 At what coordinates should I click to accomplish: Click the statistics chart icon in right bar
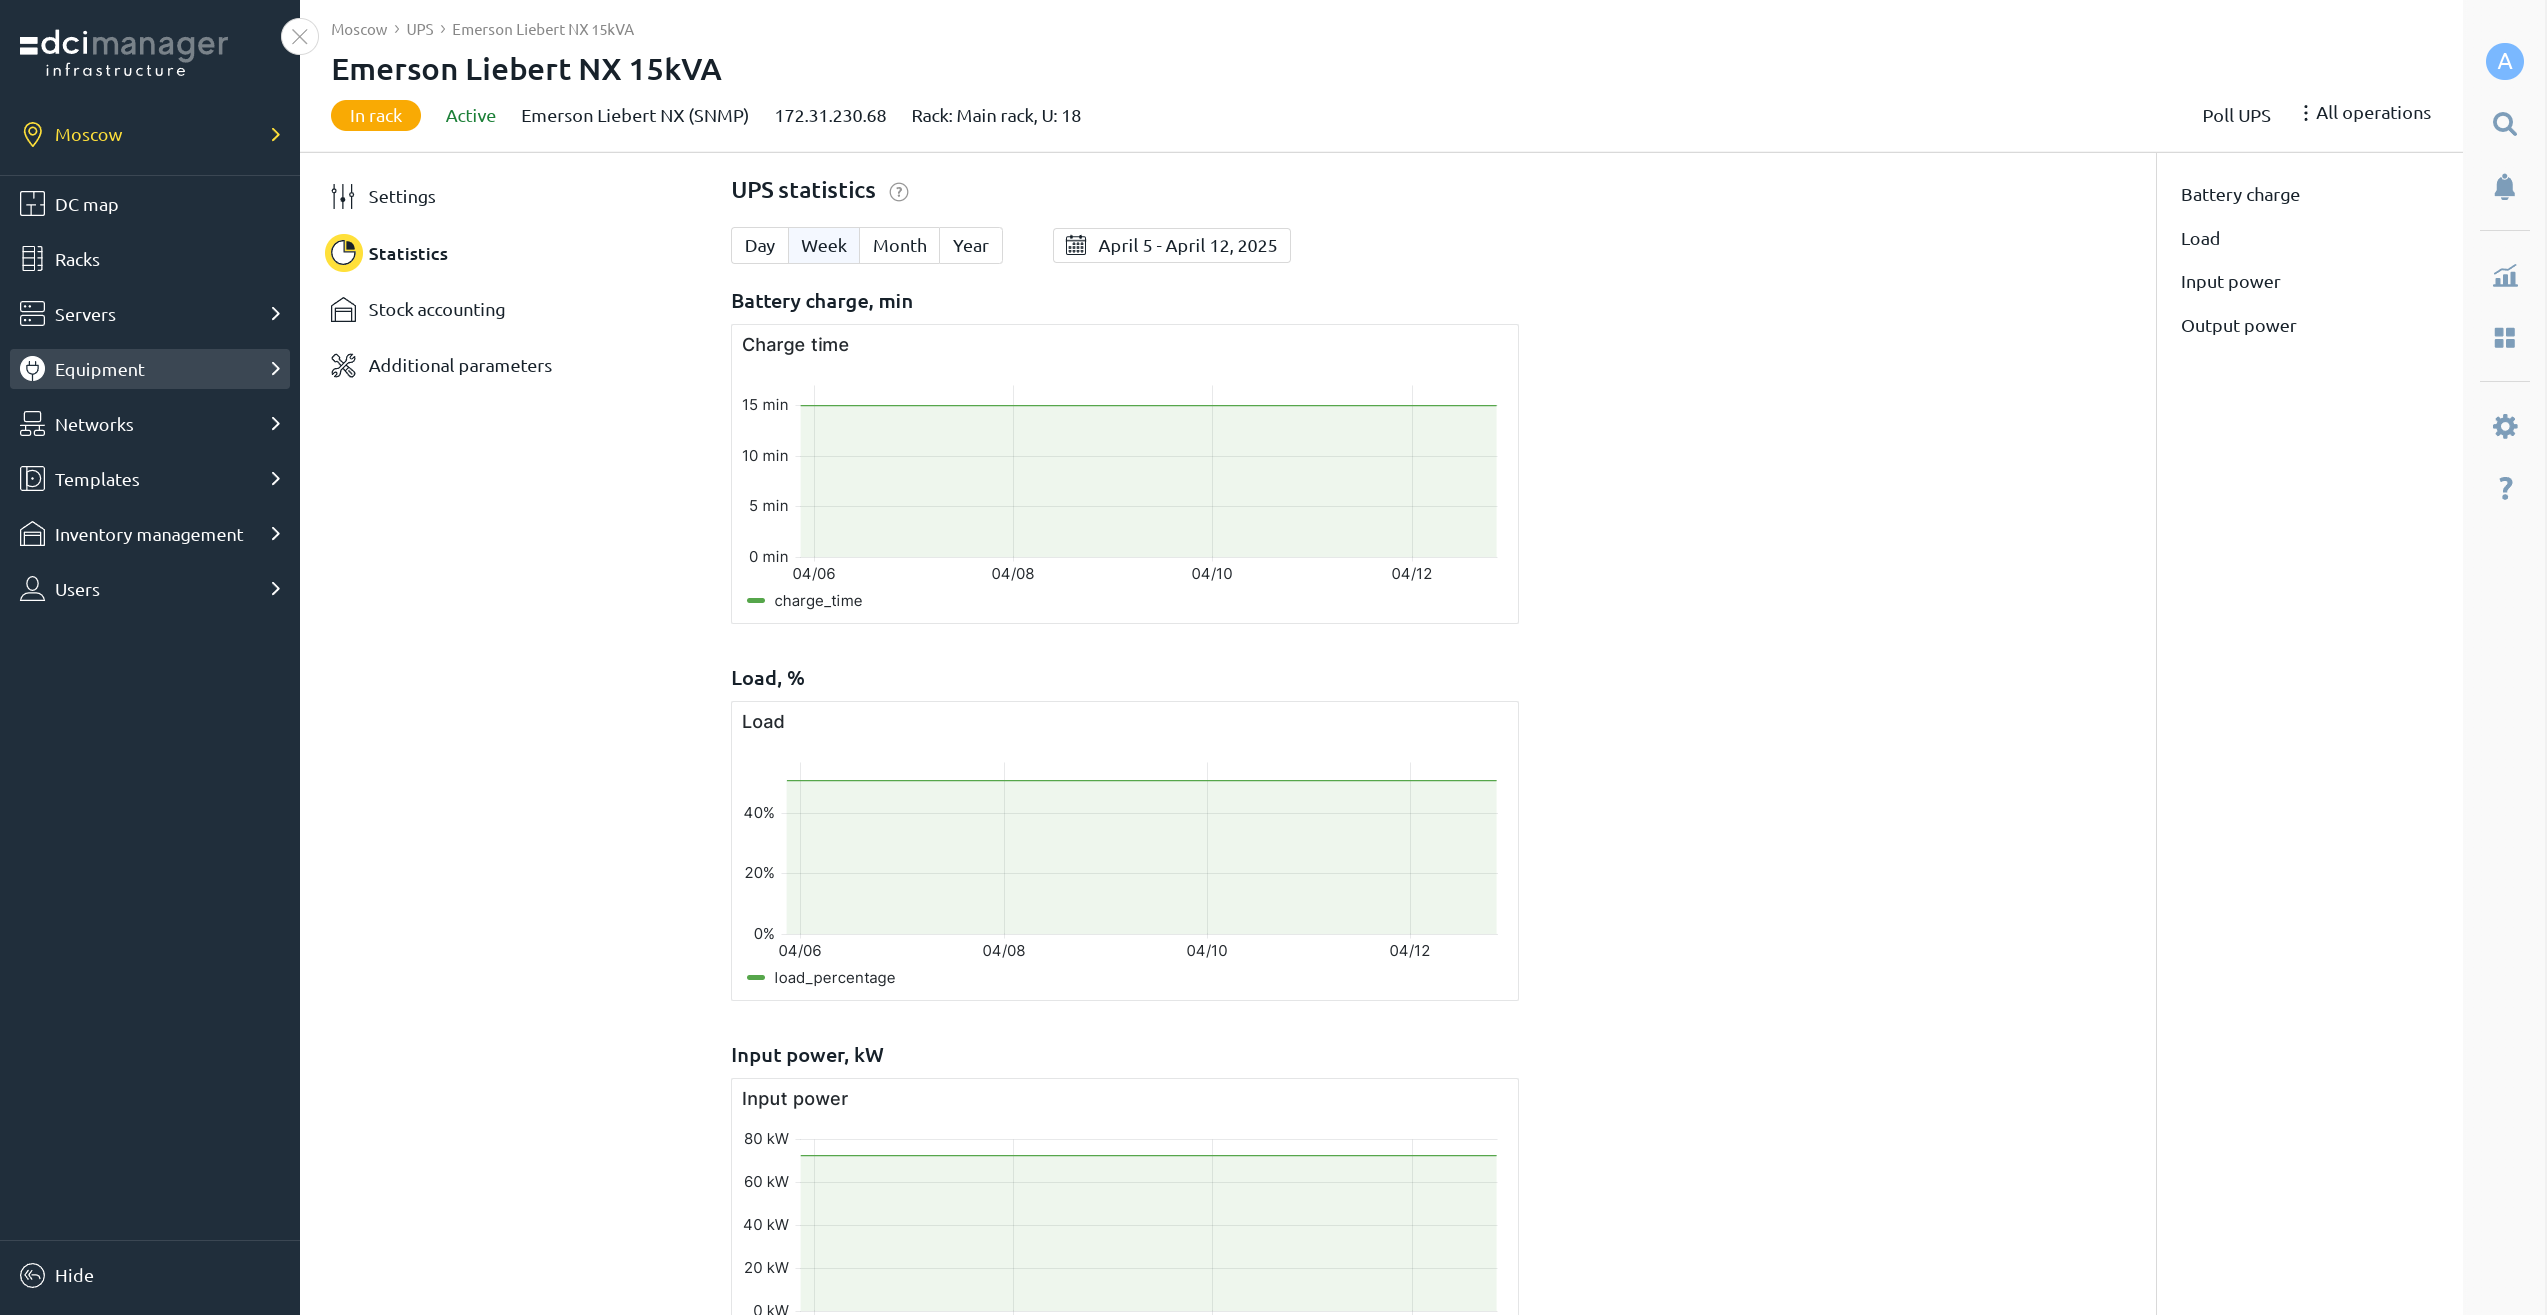[x=2504, y=276]
